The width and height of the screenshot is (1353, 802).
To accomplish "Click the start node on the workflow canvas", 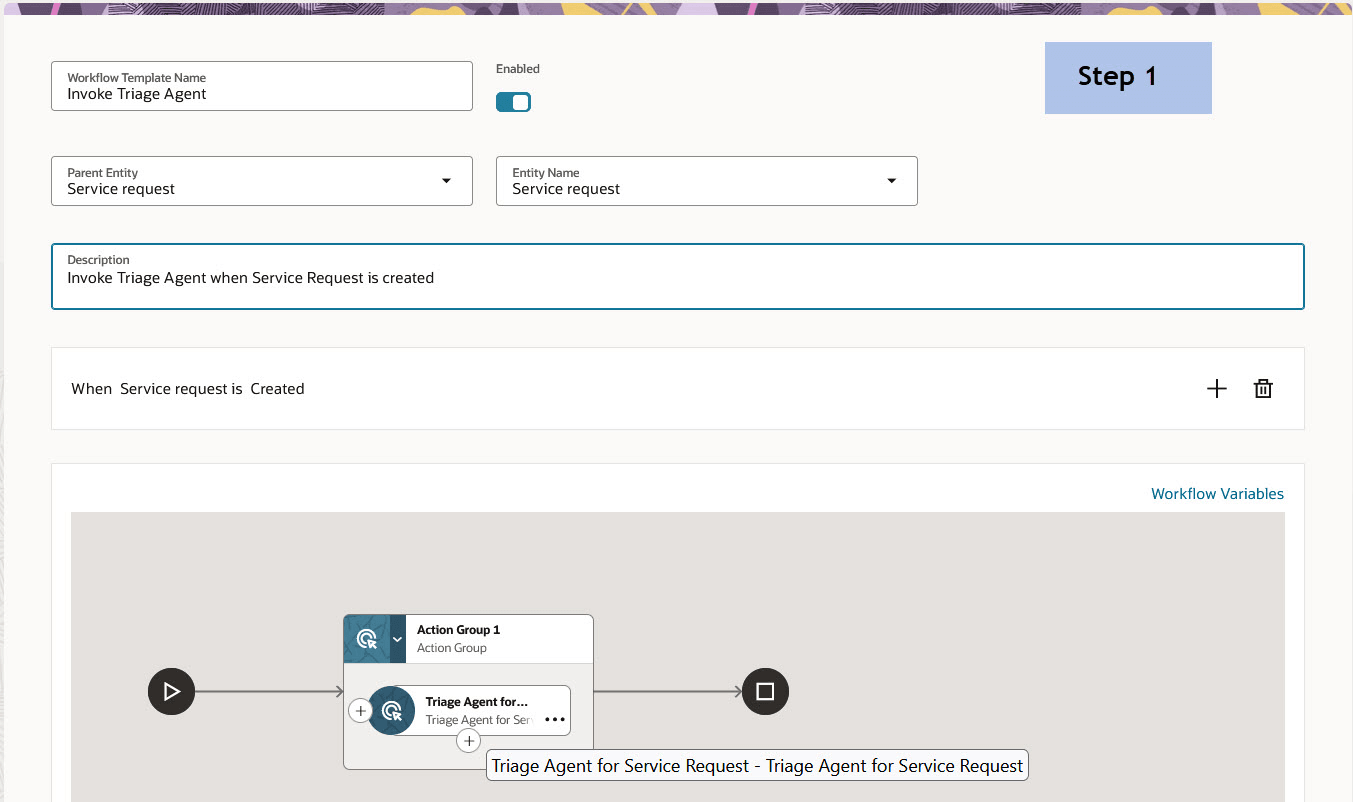I will pyautogui.click(x=171, y=691).
